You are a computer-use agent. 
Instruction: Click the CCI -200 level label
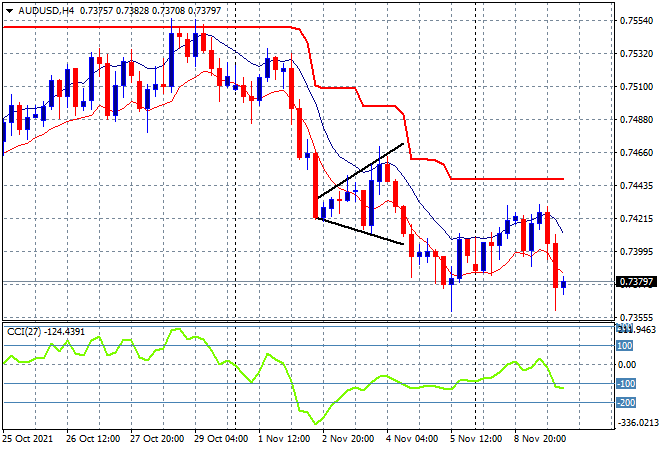(x=626, y=403)
